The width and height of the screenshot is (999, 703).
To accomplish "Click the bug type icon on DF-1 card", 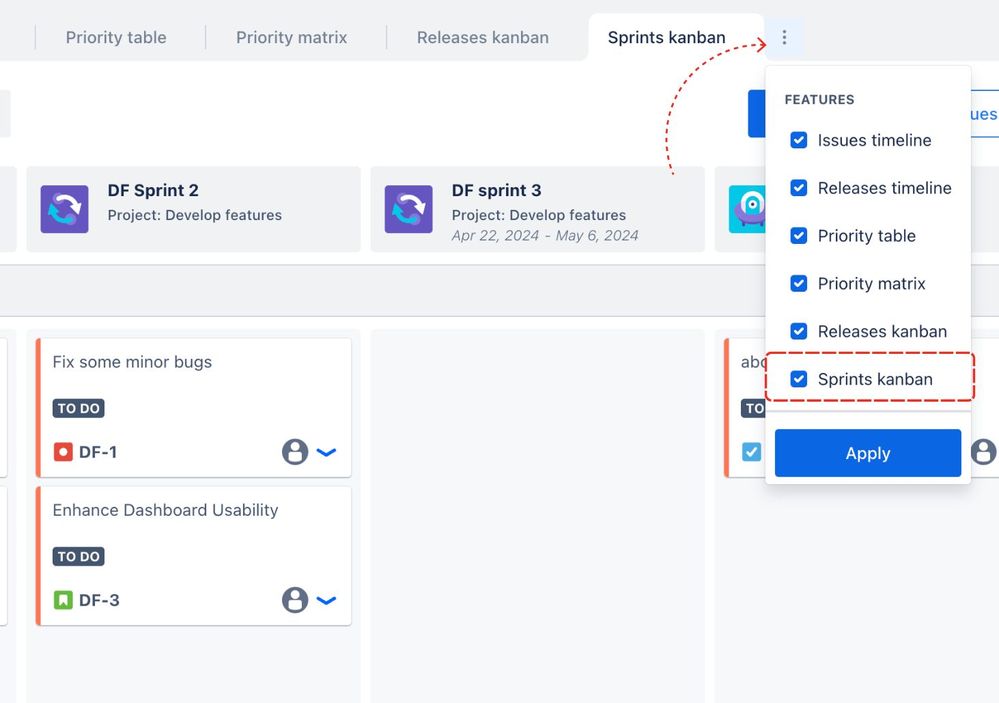I will tap(61, 452).
